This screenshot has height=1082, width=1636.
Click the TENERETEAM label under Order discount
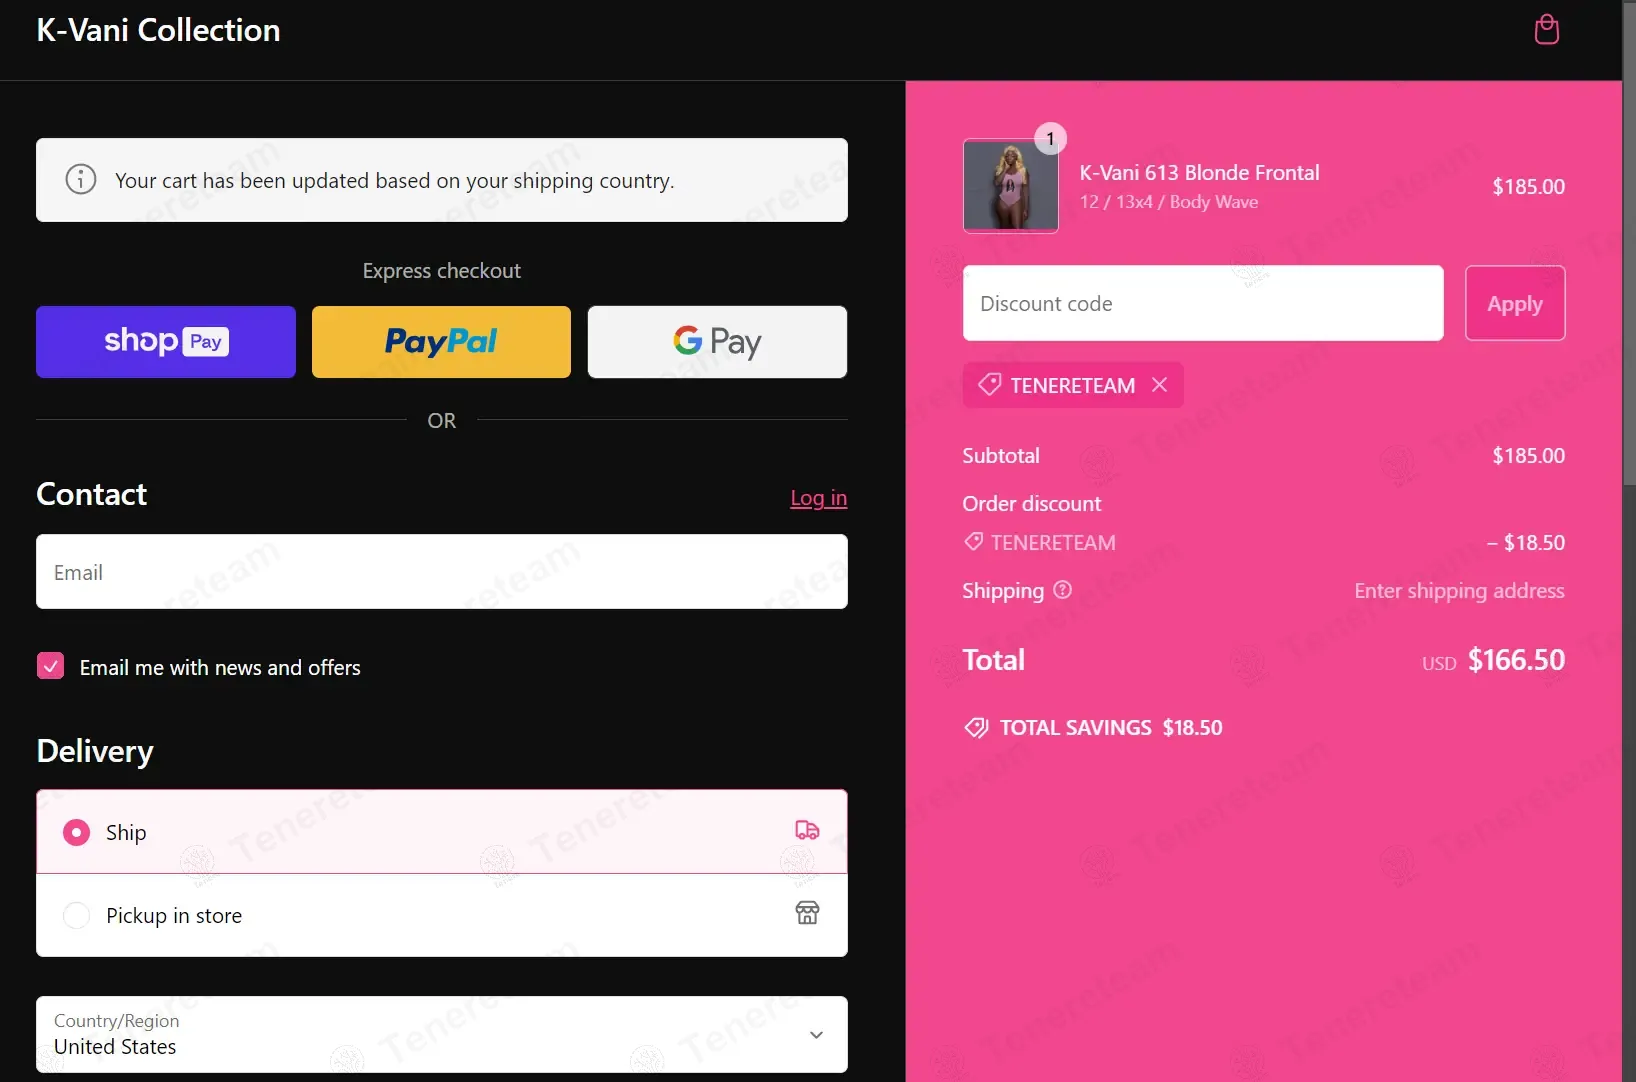point(1053,543)
